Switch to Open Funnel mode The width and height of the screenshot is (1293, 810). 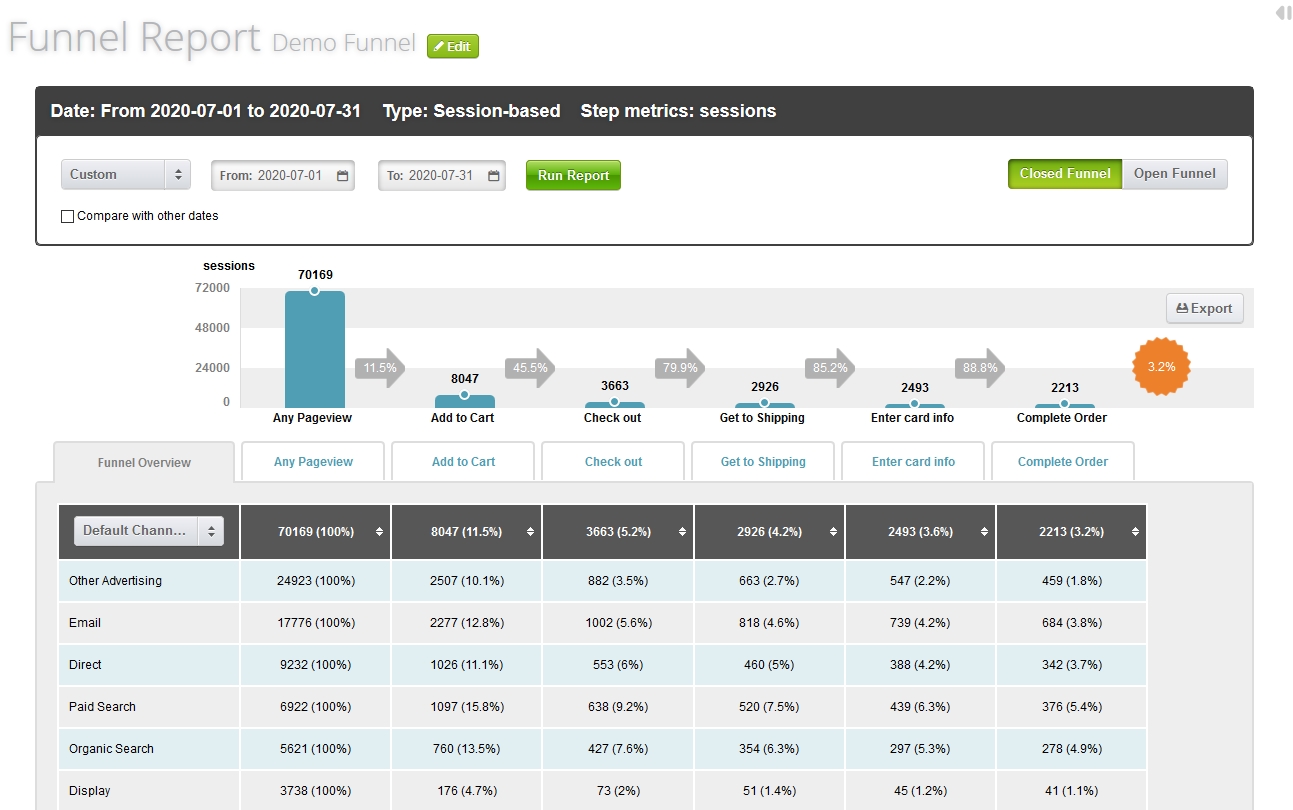coord(1175,174)
